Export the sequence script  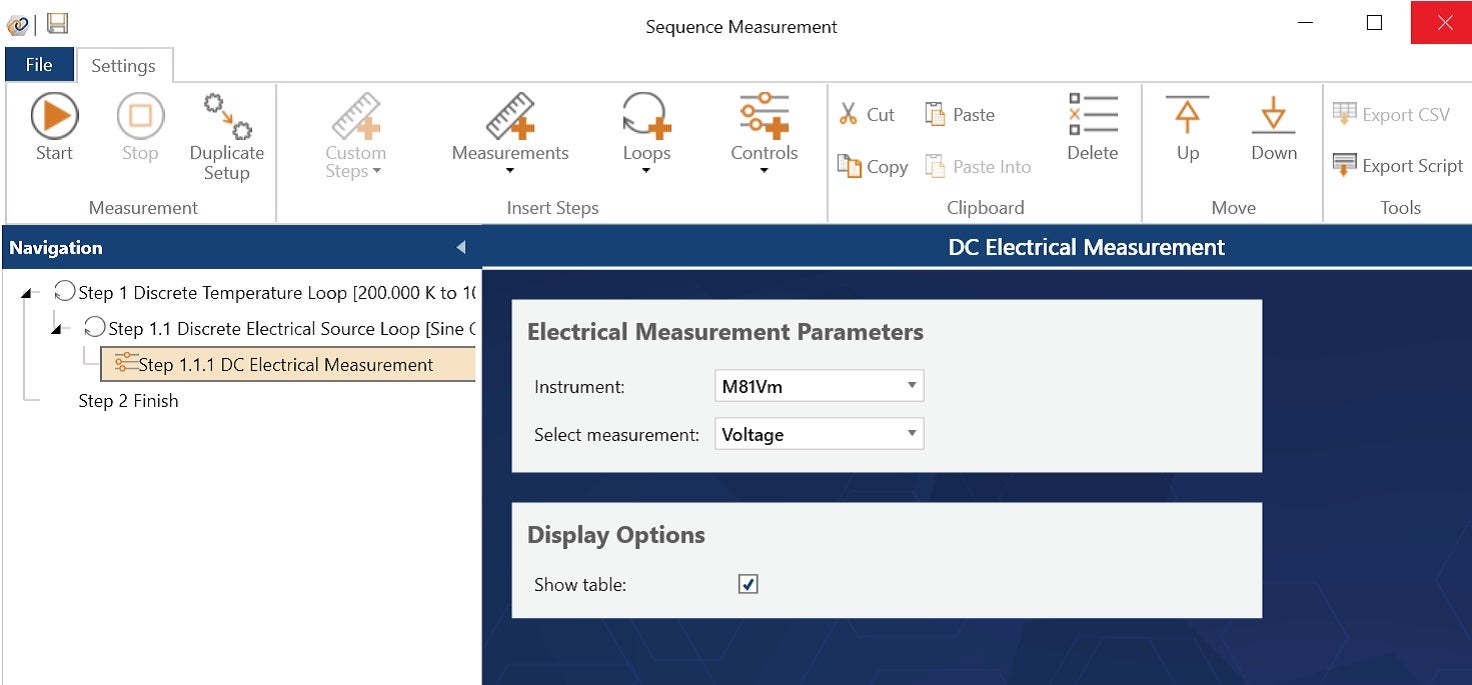pyautogui.click(x=1397, y=166)
